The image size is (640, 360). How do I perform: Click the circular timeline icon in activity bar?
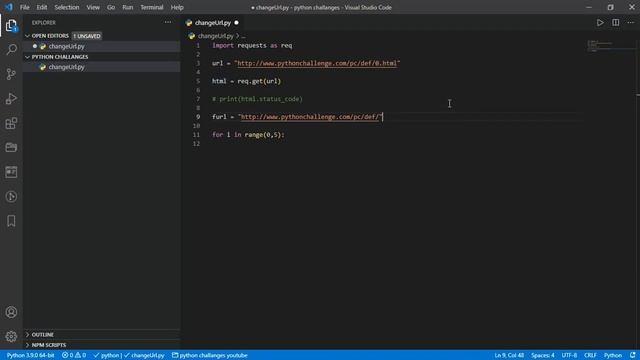pyautogui.click(x=11, y=196)
